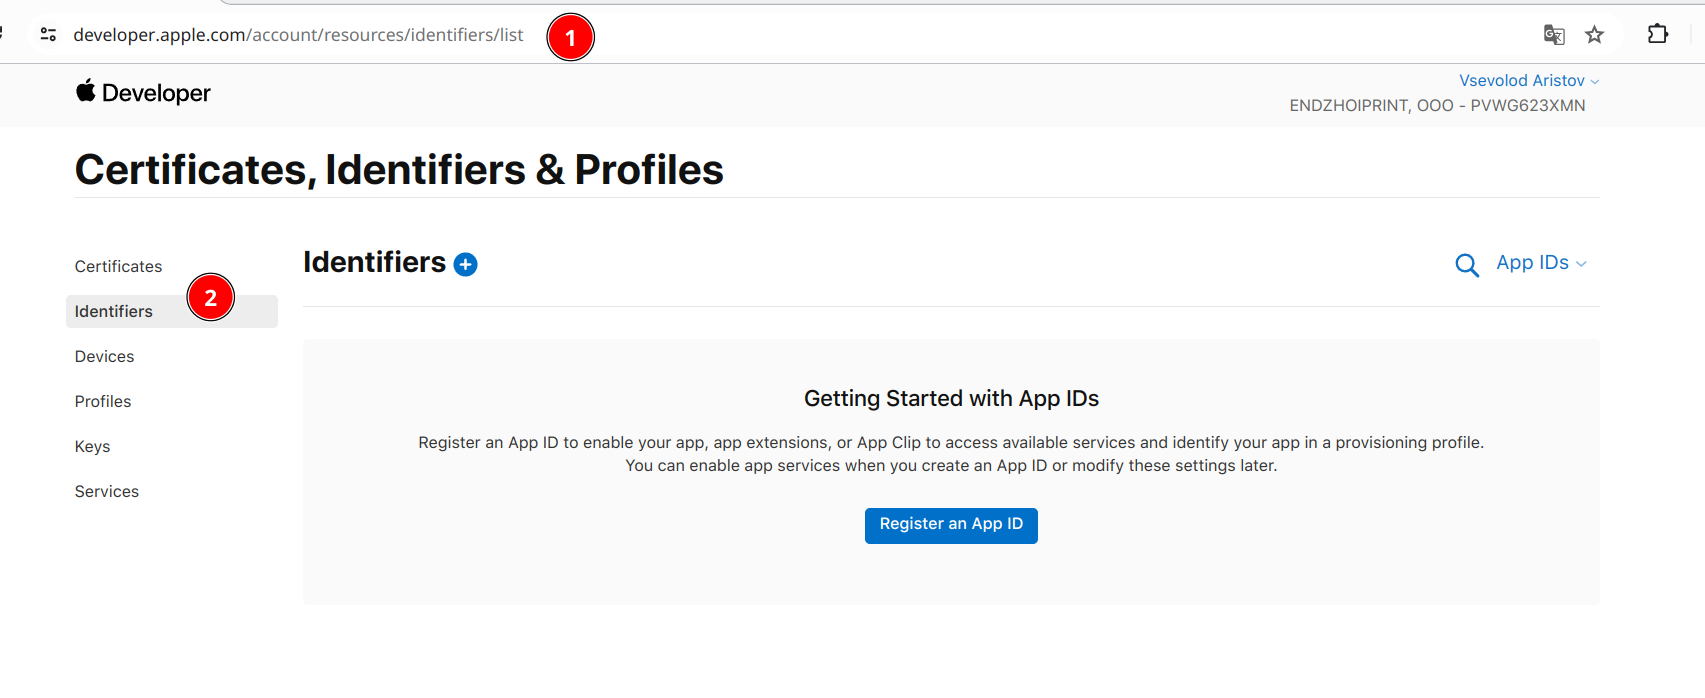Screen dimensions: 1705x698
Task: Click the ENDZHOIPRINT team name text
Action: (1437, 105)
